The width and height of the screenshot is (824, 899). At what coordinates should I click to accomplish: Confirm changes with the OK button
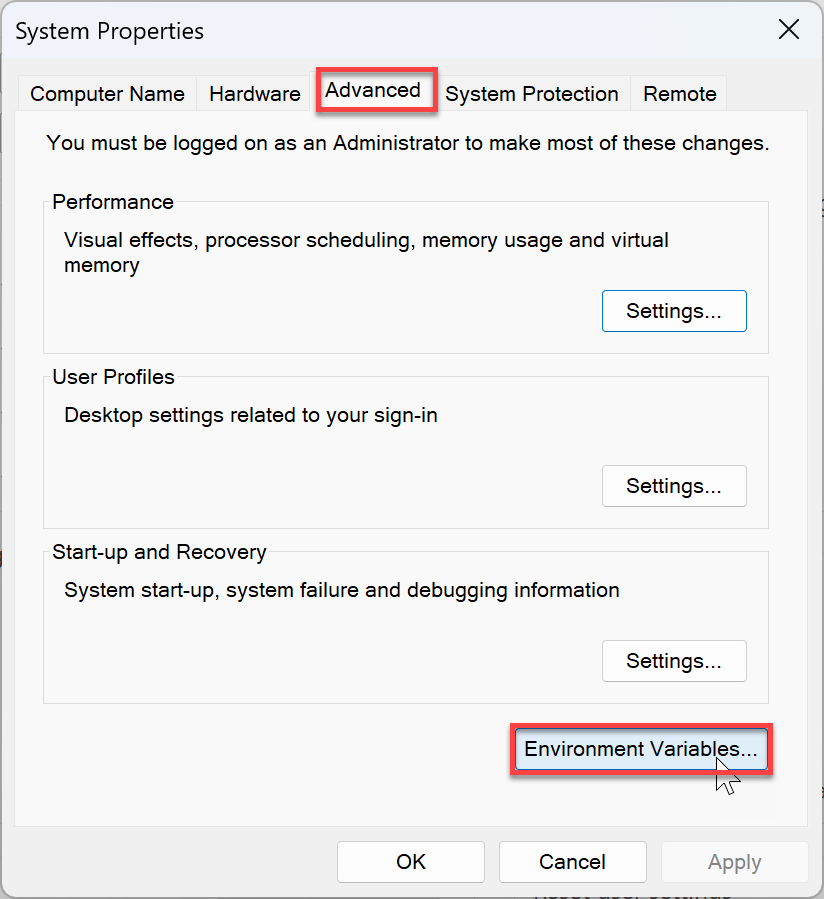pyautogui.click(x=410, y=861)
